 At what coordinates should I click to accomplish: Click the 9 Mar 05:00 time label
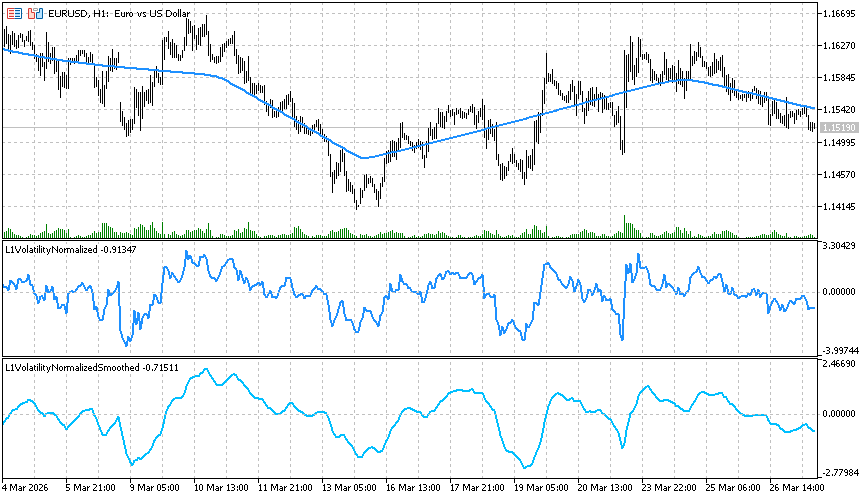[x=154, y=488]
